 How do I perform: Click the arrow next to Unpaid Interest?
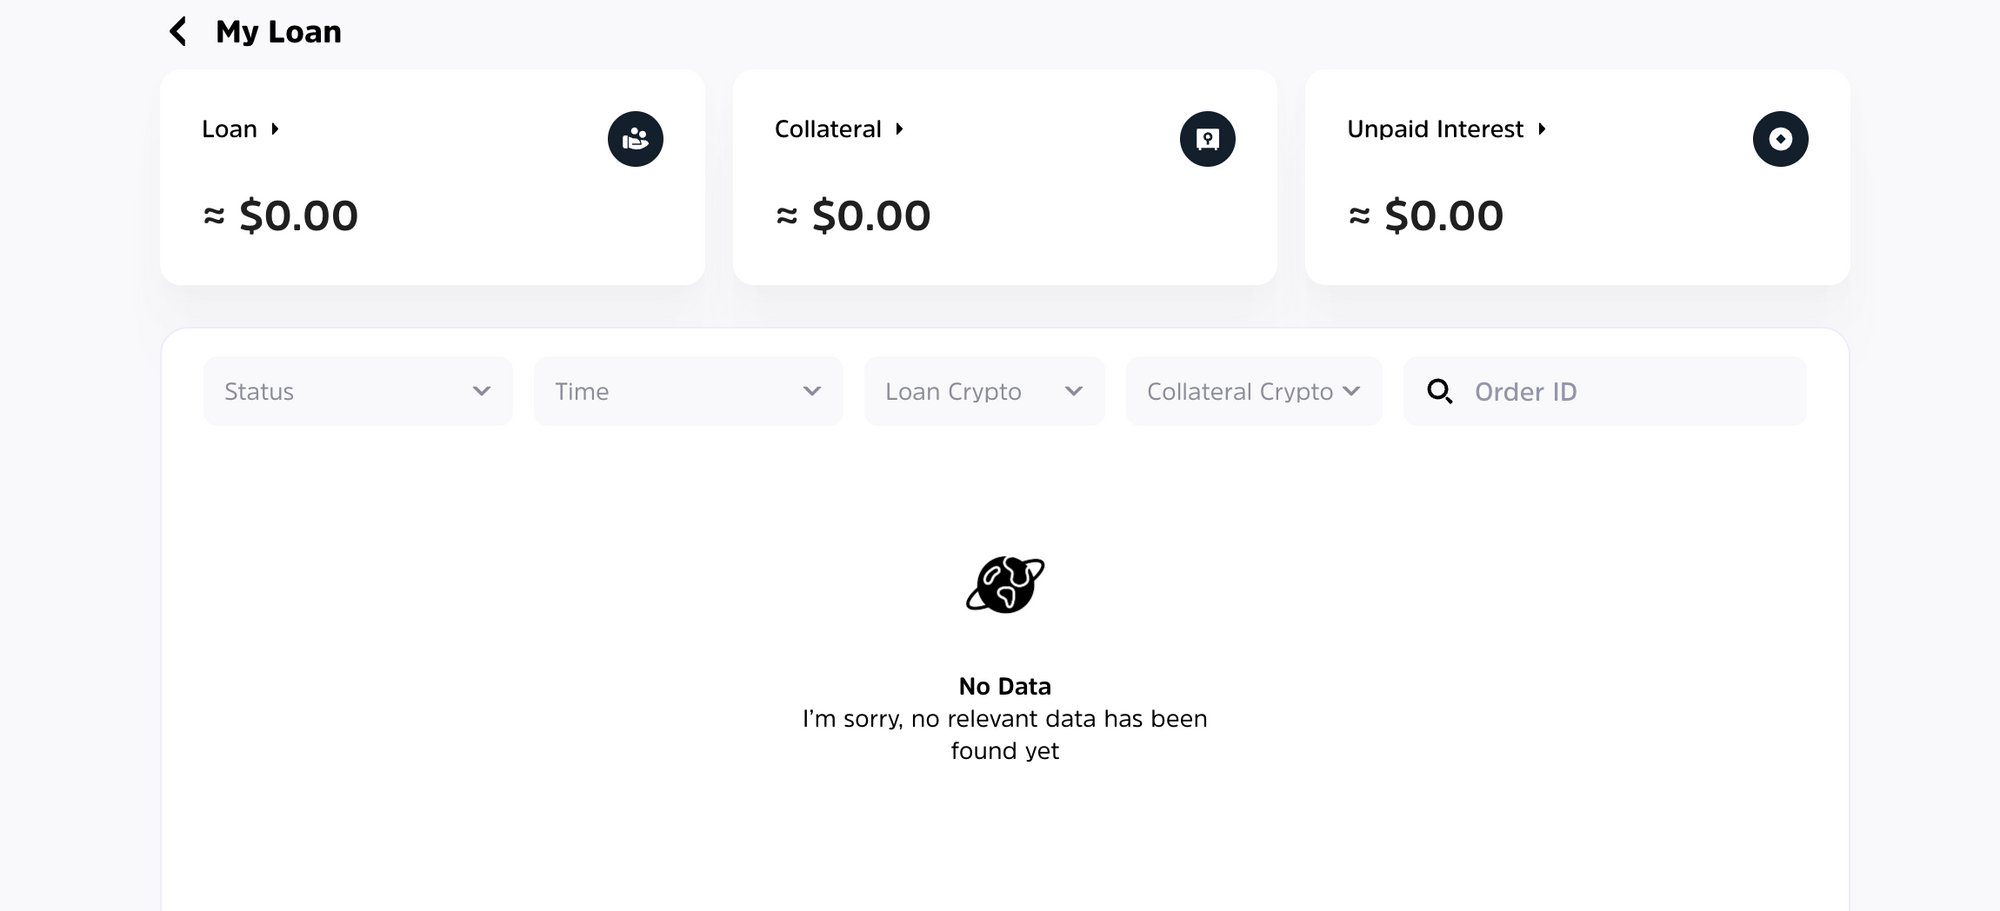point(1542,129)
